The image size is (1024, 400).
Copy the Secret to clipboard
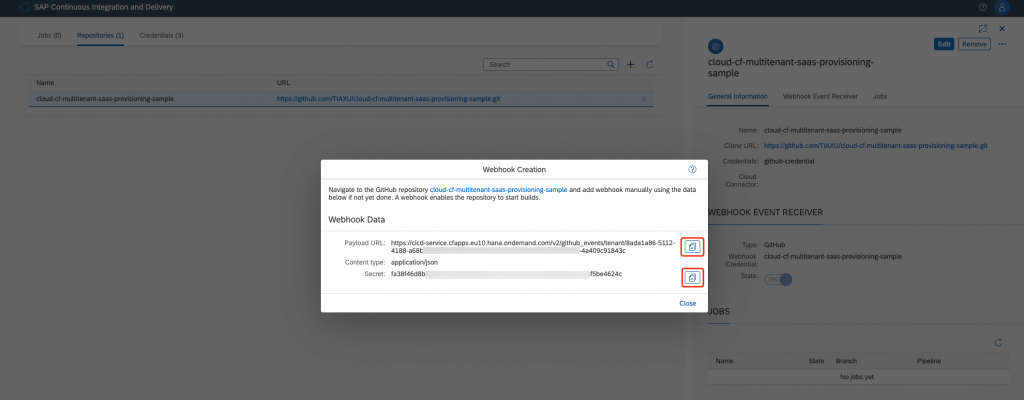(x=692, y=278)
